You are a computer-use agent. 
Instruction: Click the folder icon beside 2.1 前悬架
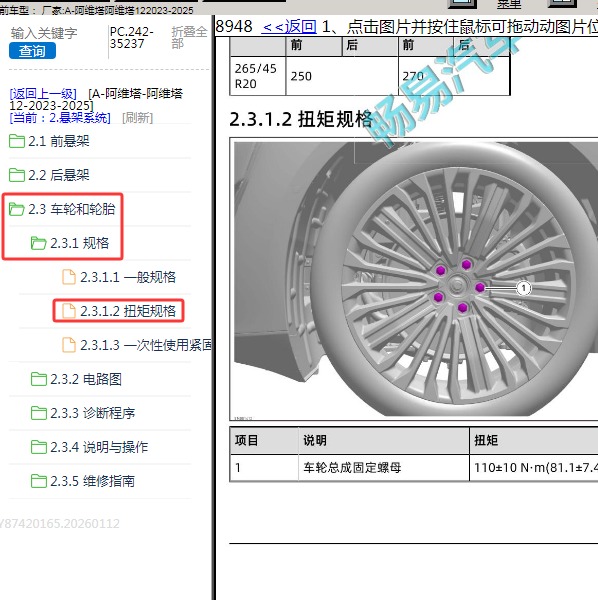point(17,141)
